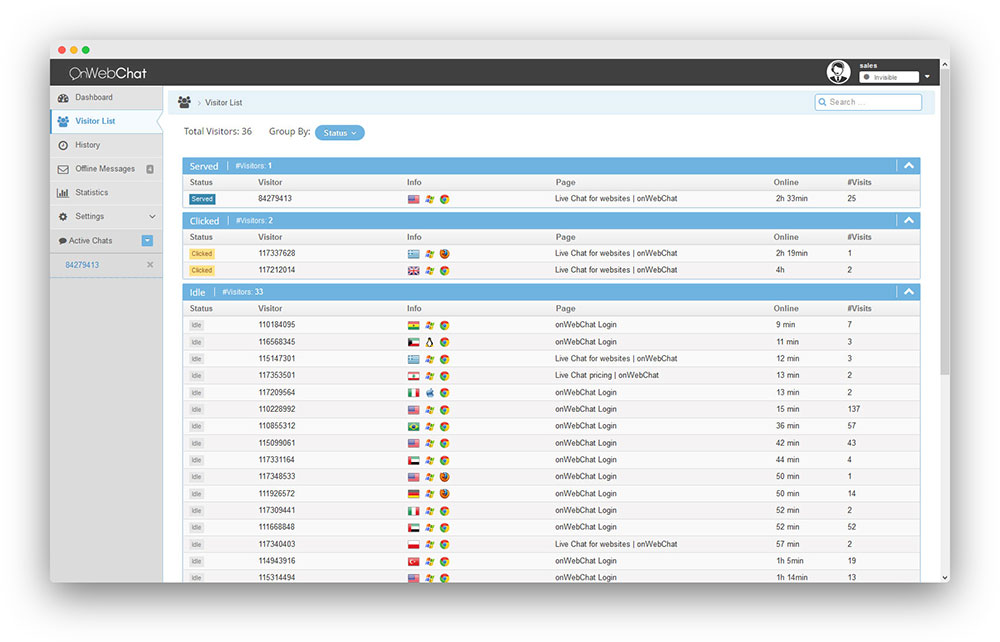
Task: Click 'Live Chat pricing | onWebChat' page
Action: coord(607,376)
